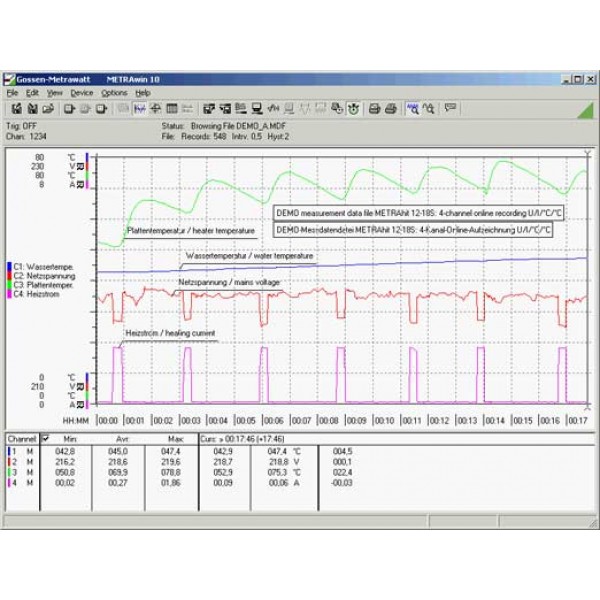
Task: Click the DEMO measurement data file annotation box
Action: coord(413,212)
